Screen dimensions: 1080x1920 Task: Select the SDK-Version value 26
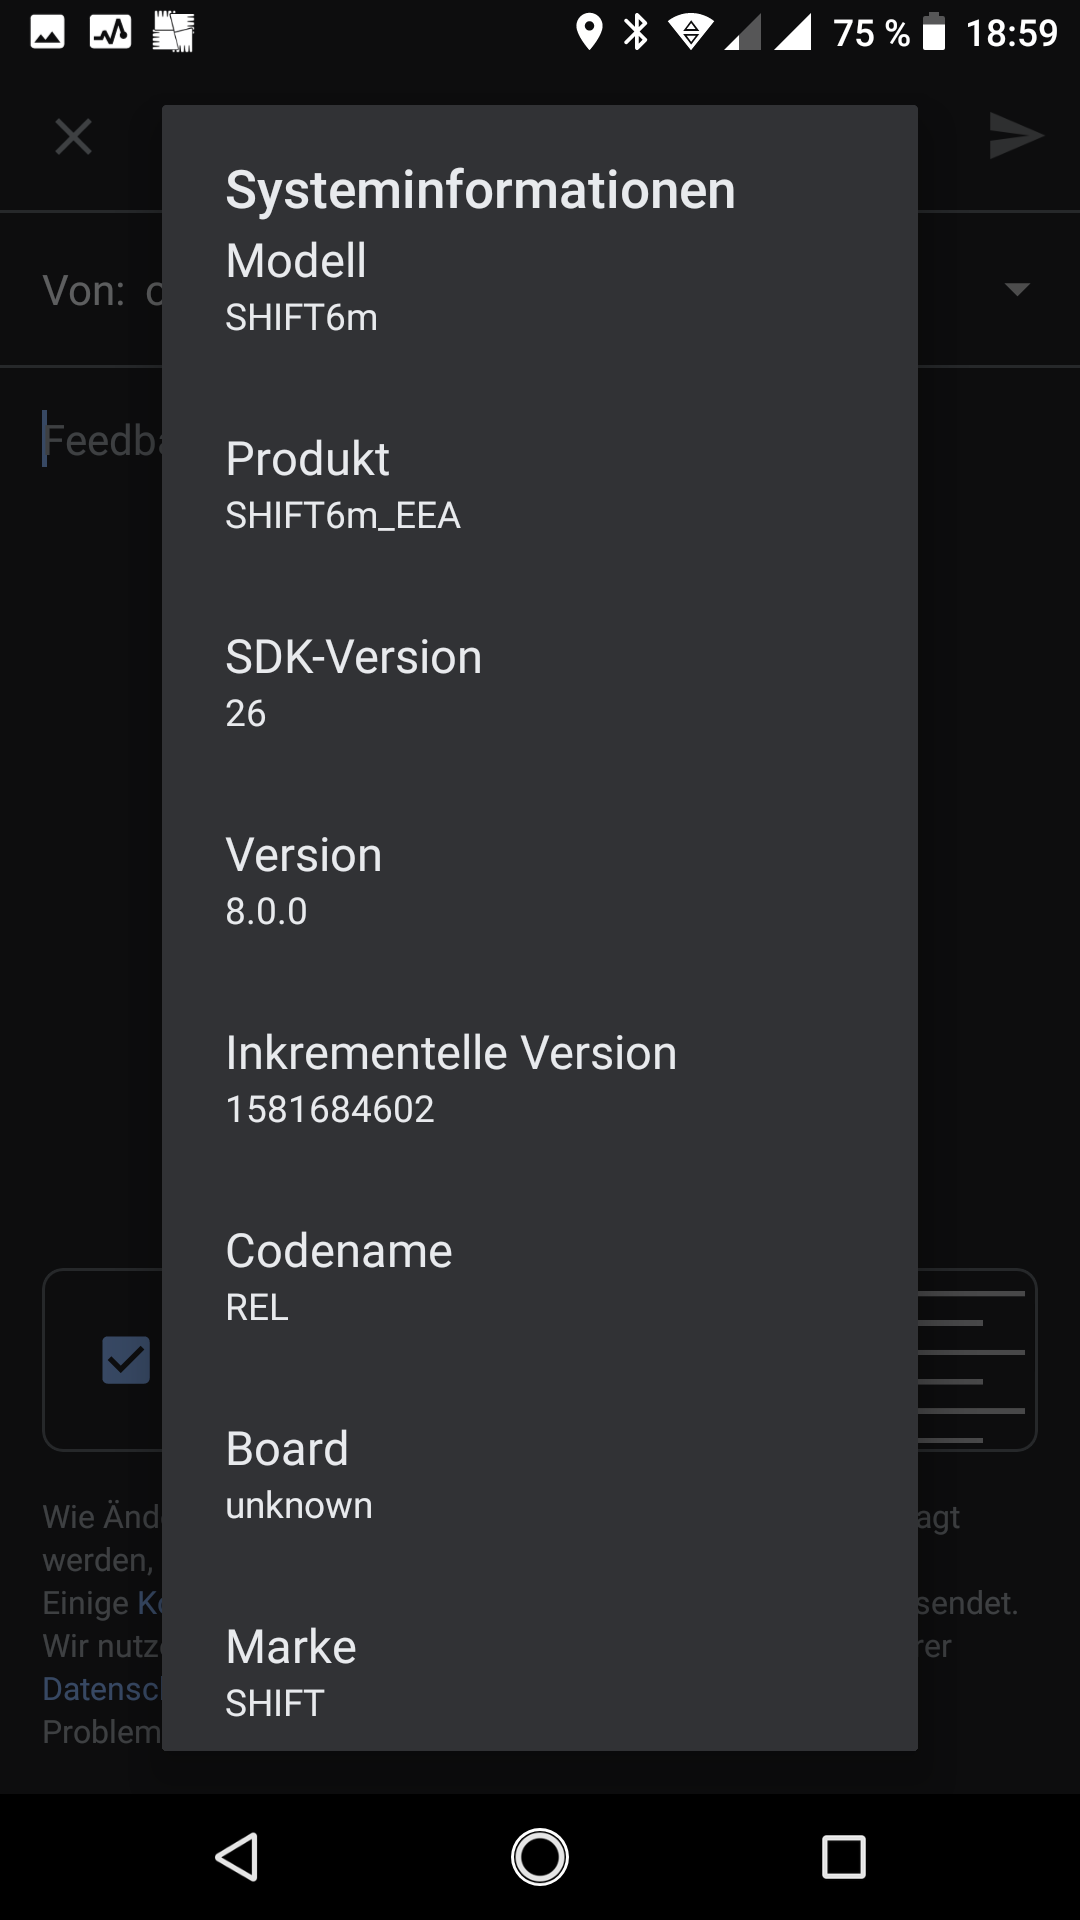pos(245,714)
